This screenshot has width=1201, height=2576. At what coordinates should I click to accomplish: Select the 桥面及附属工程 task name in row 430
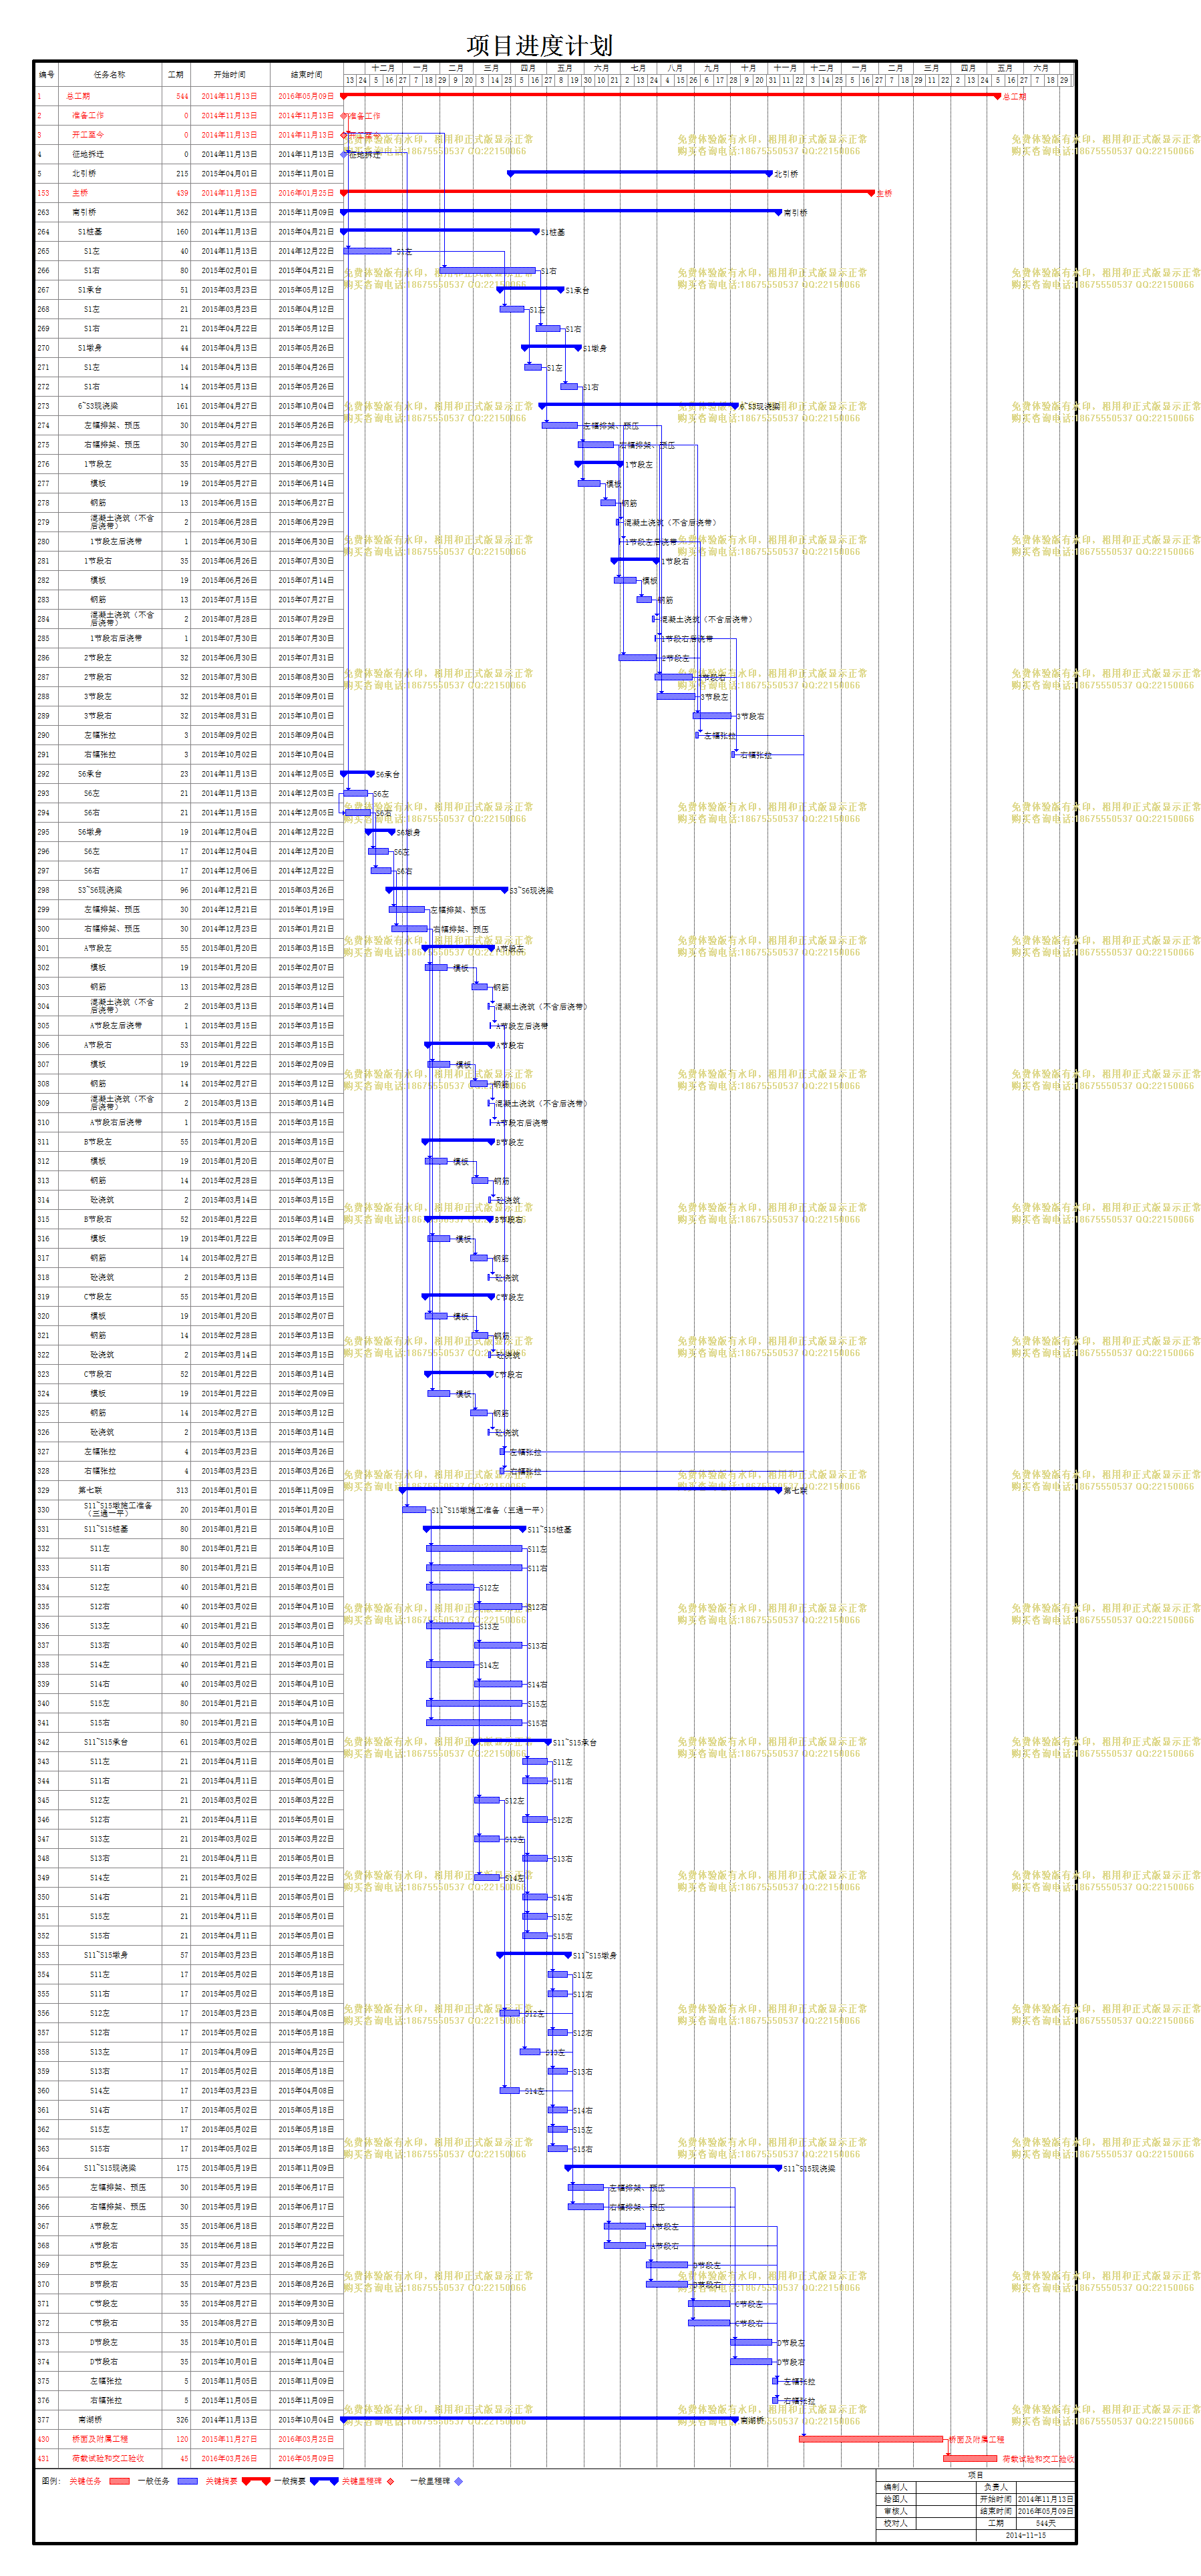coord(100,2439)
